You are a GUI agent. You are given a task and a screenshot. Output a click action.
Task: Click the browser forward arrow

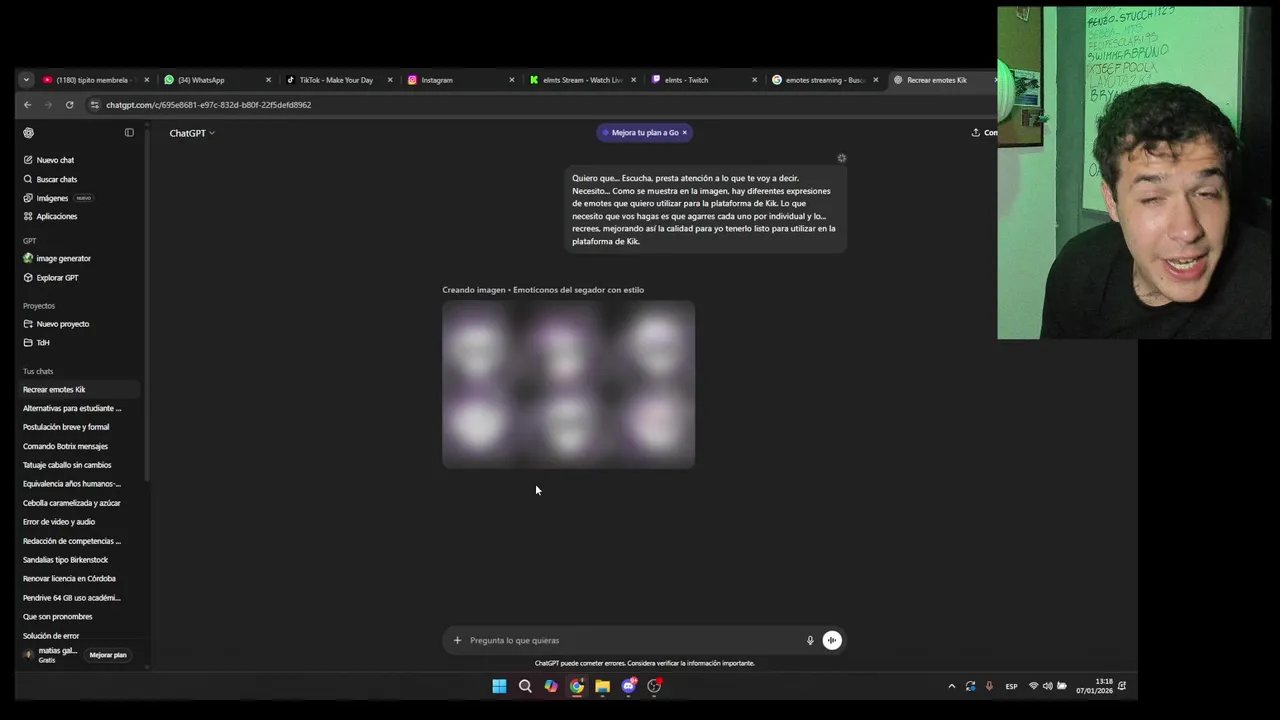pyautogui.click(x=47, y=104)
